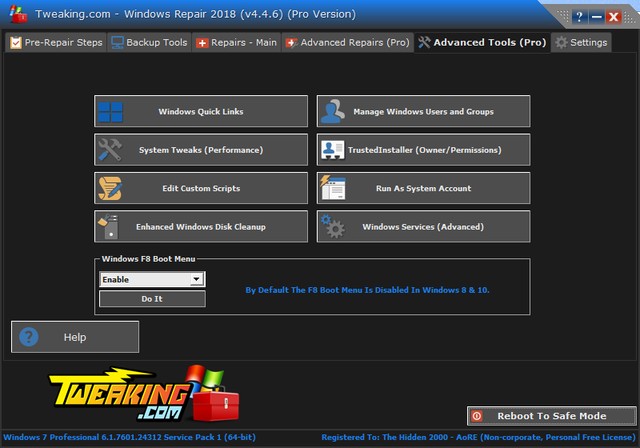Open the Backup Tools tab
The height and width of the screenshot is (448, 640).
[x=149, y=43]
